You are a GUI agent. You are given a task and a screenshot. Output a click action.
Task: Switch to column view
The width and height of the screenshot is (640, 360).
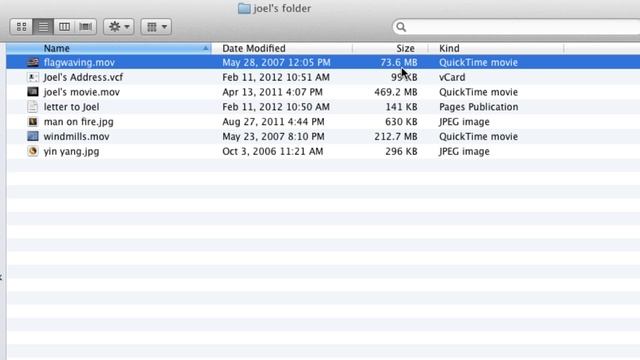(64, 27)
